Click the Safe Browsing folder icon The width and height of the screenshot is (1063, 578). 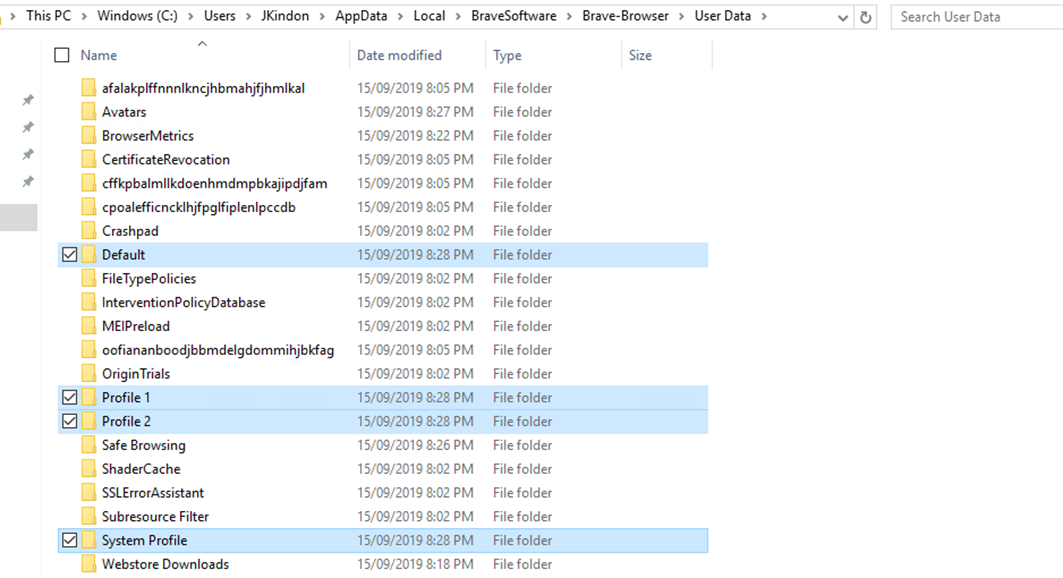coord(89,445)
